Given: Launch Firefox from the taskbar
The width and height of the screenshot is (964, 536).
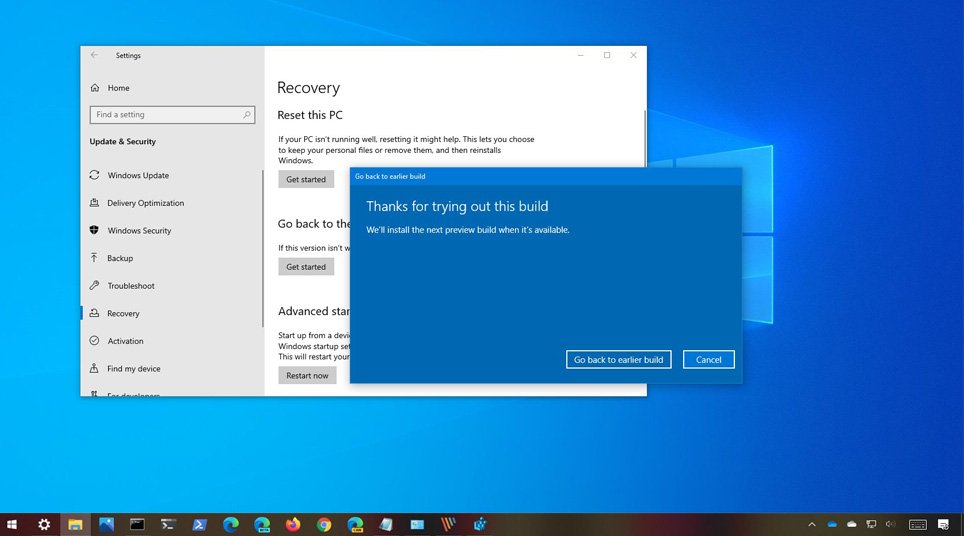Looking at the screenshot, I should coord(293,524).
